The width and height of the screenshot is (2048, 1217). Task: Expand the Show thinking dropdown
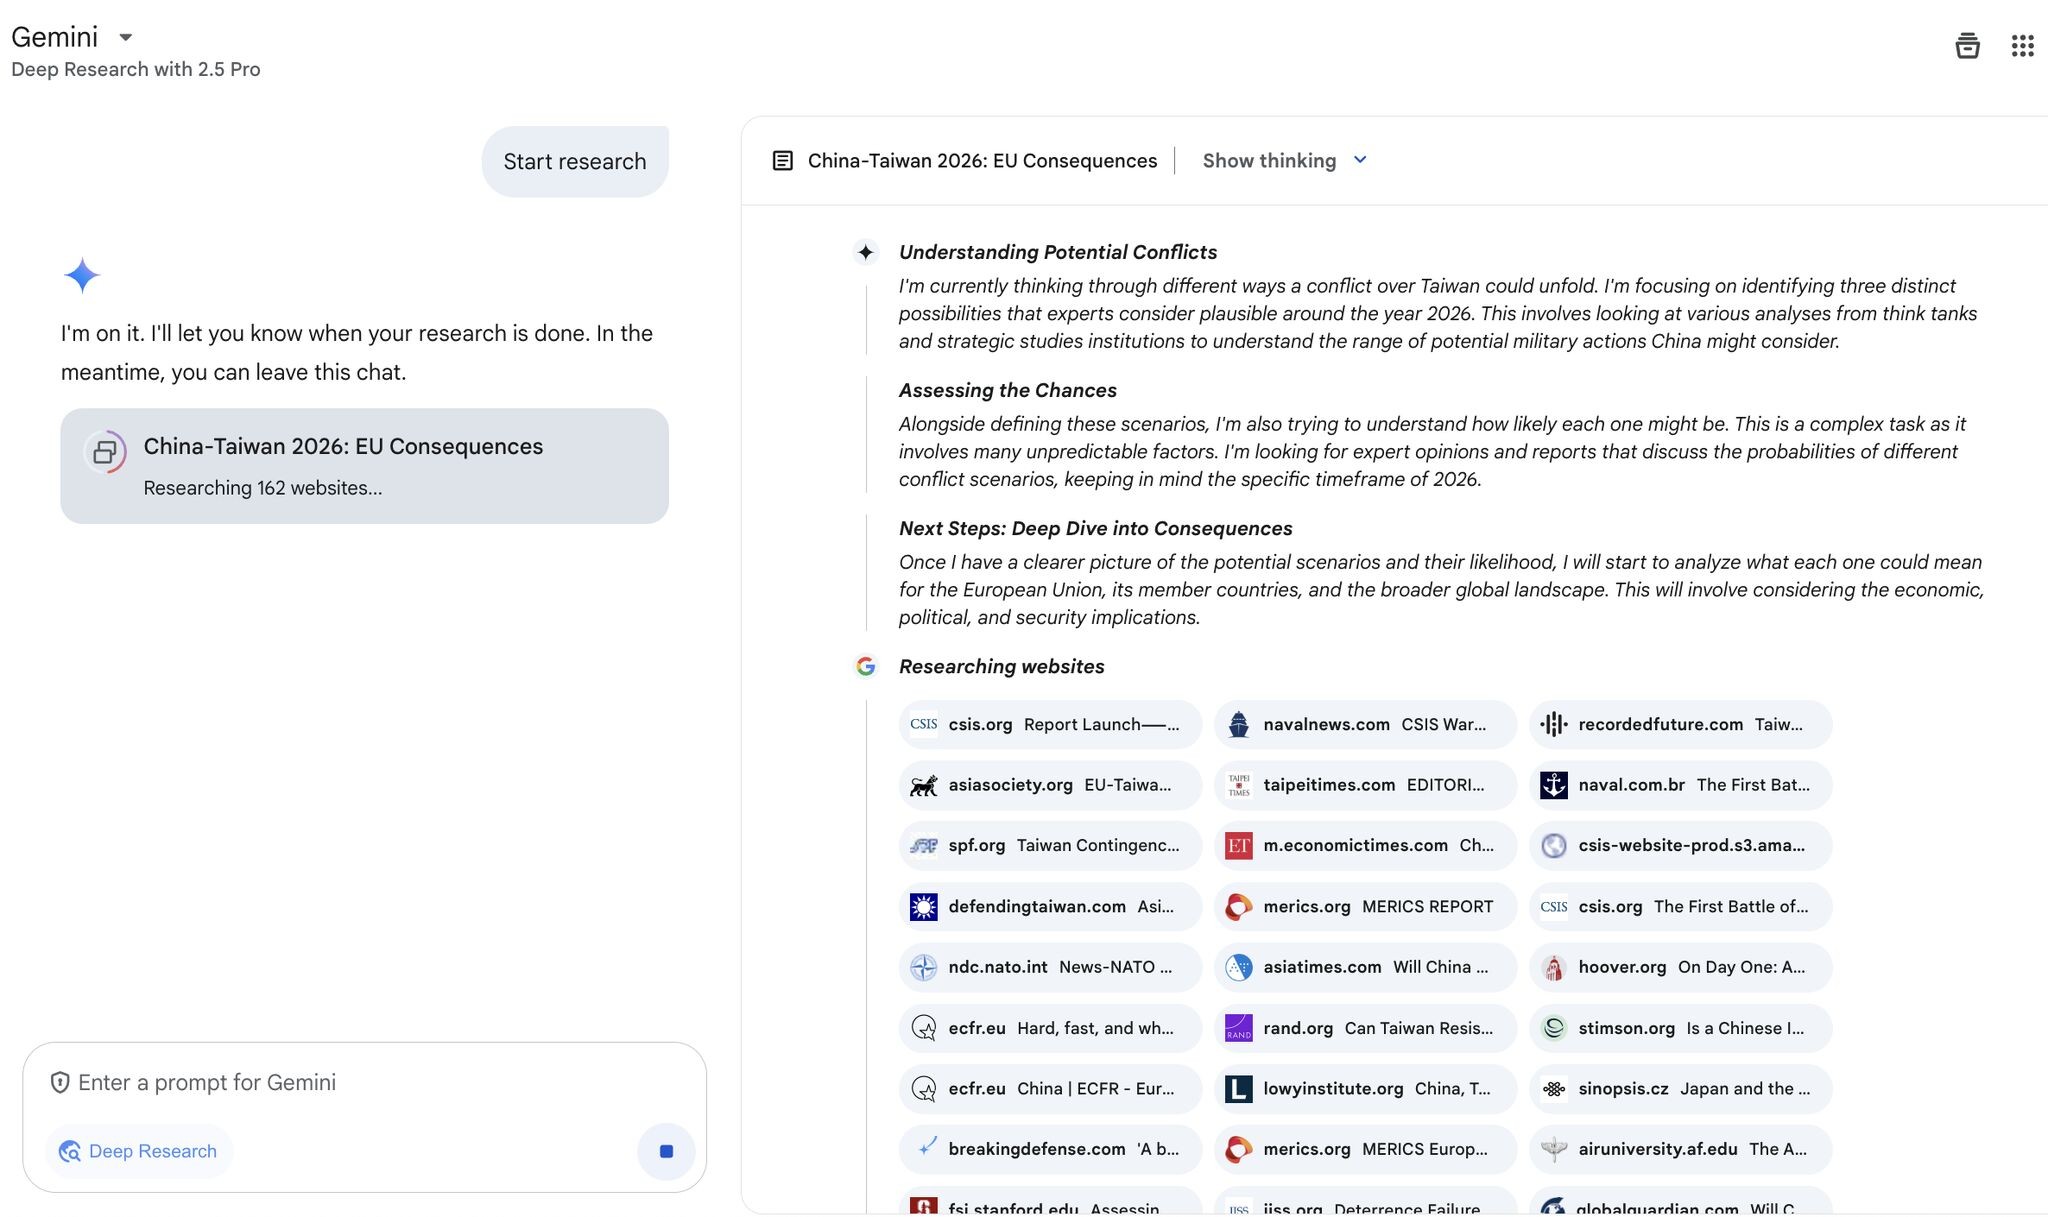click(x=1284, y=161)
